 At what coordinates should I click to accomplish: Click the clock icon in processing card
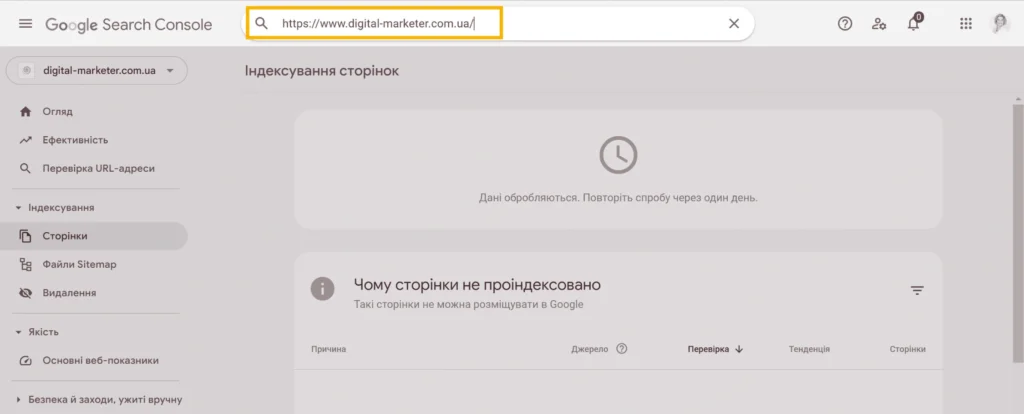coord(618,155)
